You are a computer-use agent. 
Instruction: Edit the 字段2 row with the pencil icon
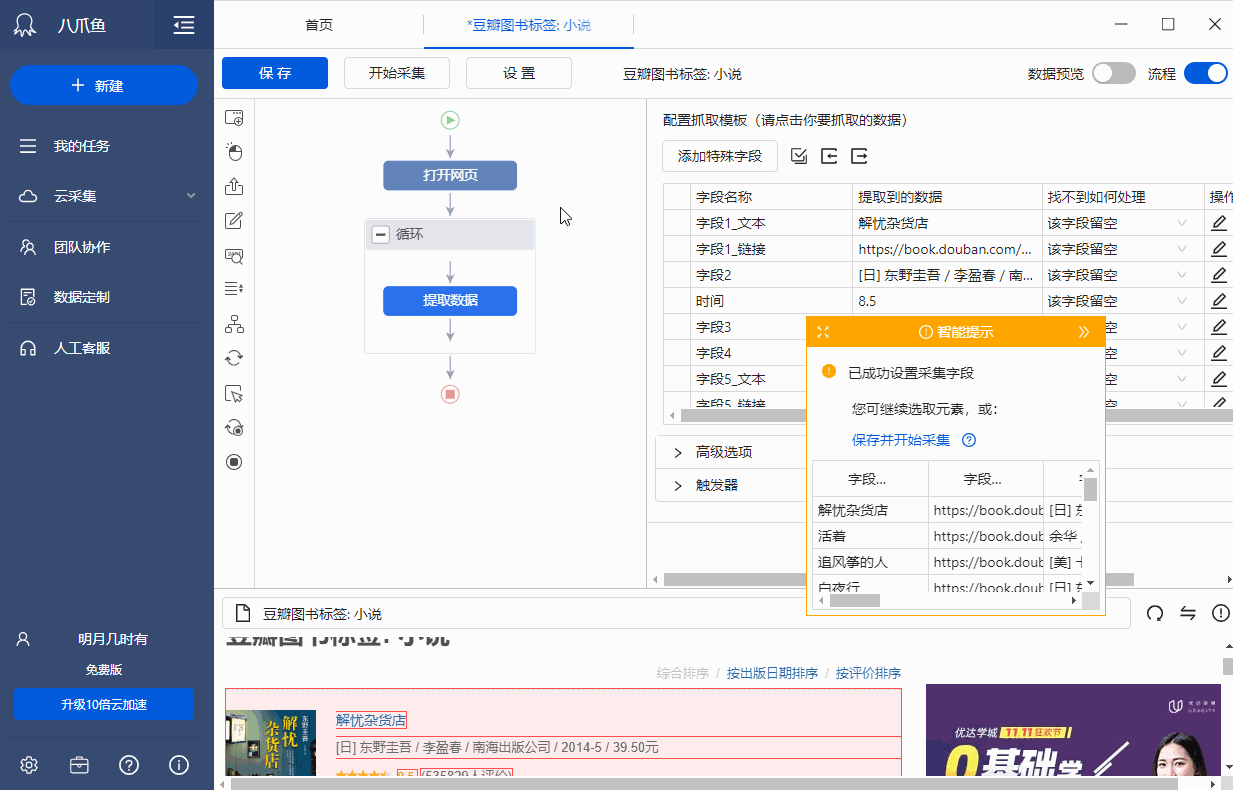coord(1219,275)
